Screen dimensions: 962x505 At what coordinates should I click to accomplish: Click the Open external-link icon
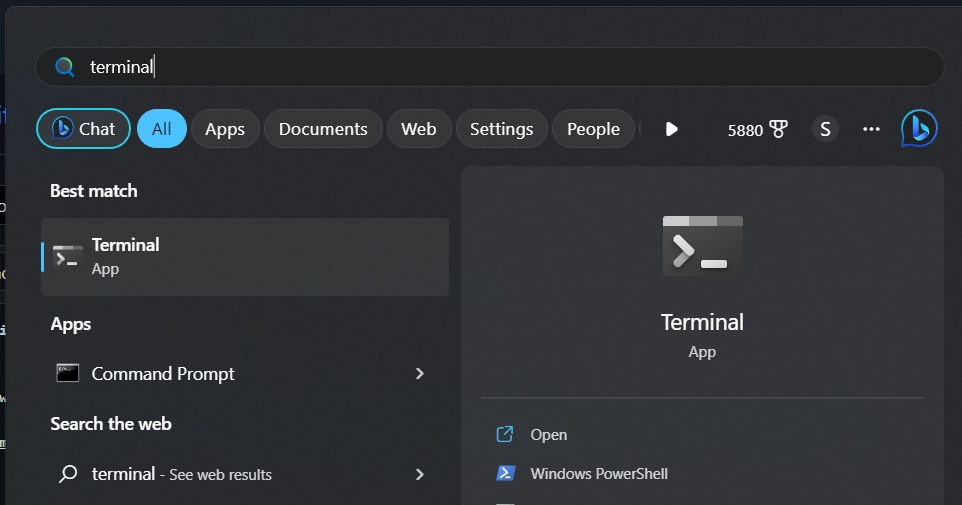tap(504, 434)
